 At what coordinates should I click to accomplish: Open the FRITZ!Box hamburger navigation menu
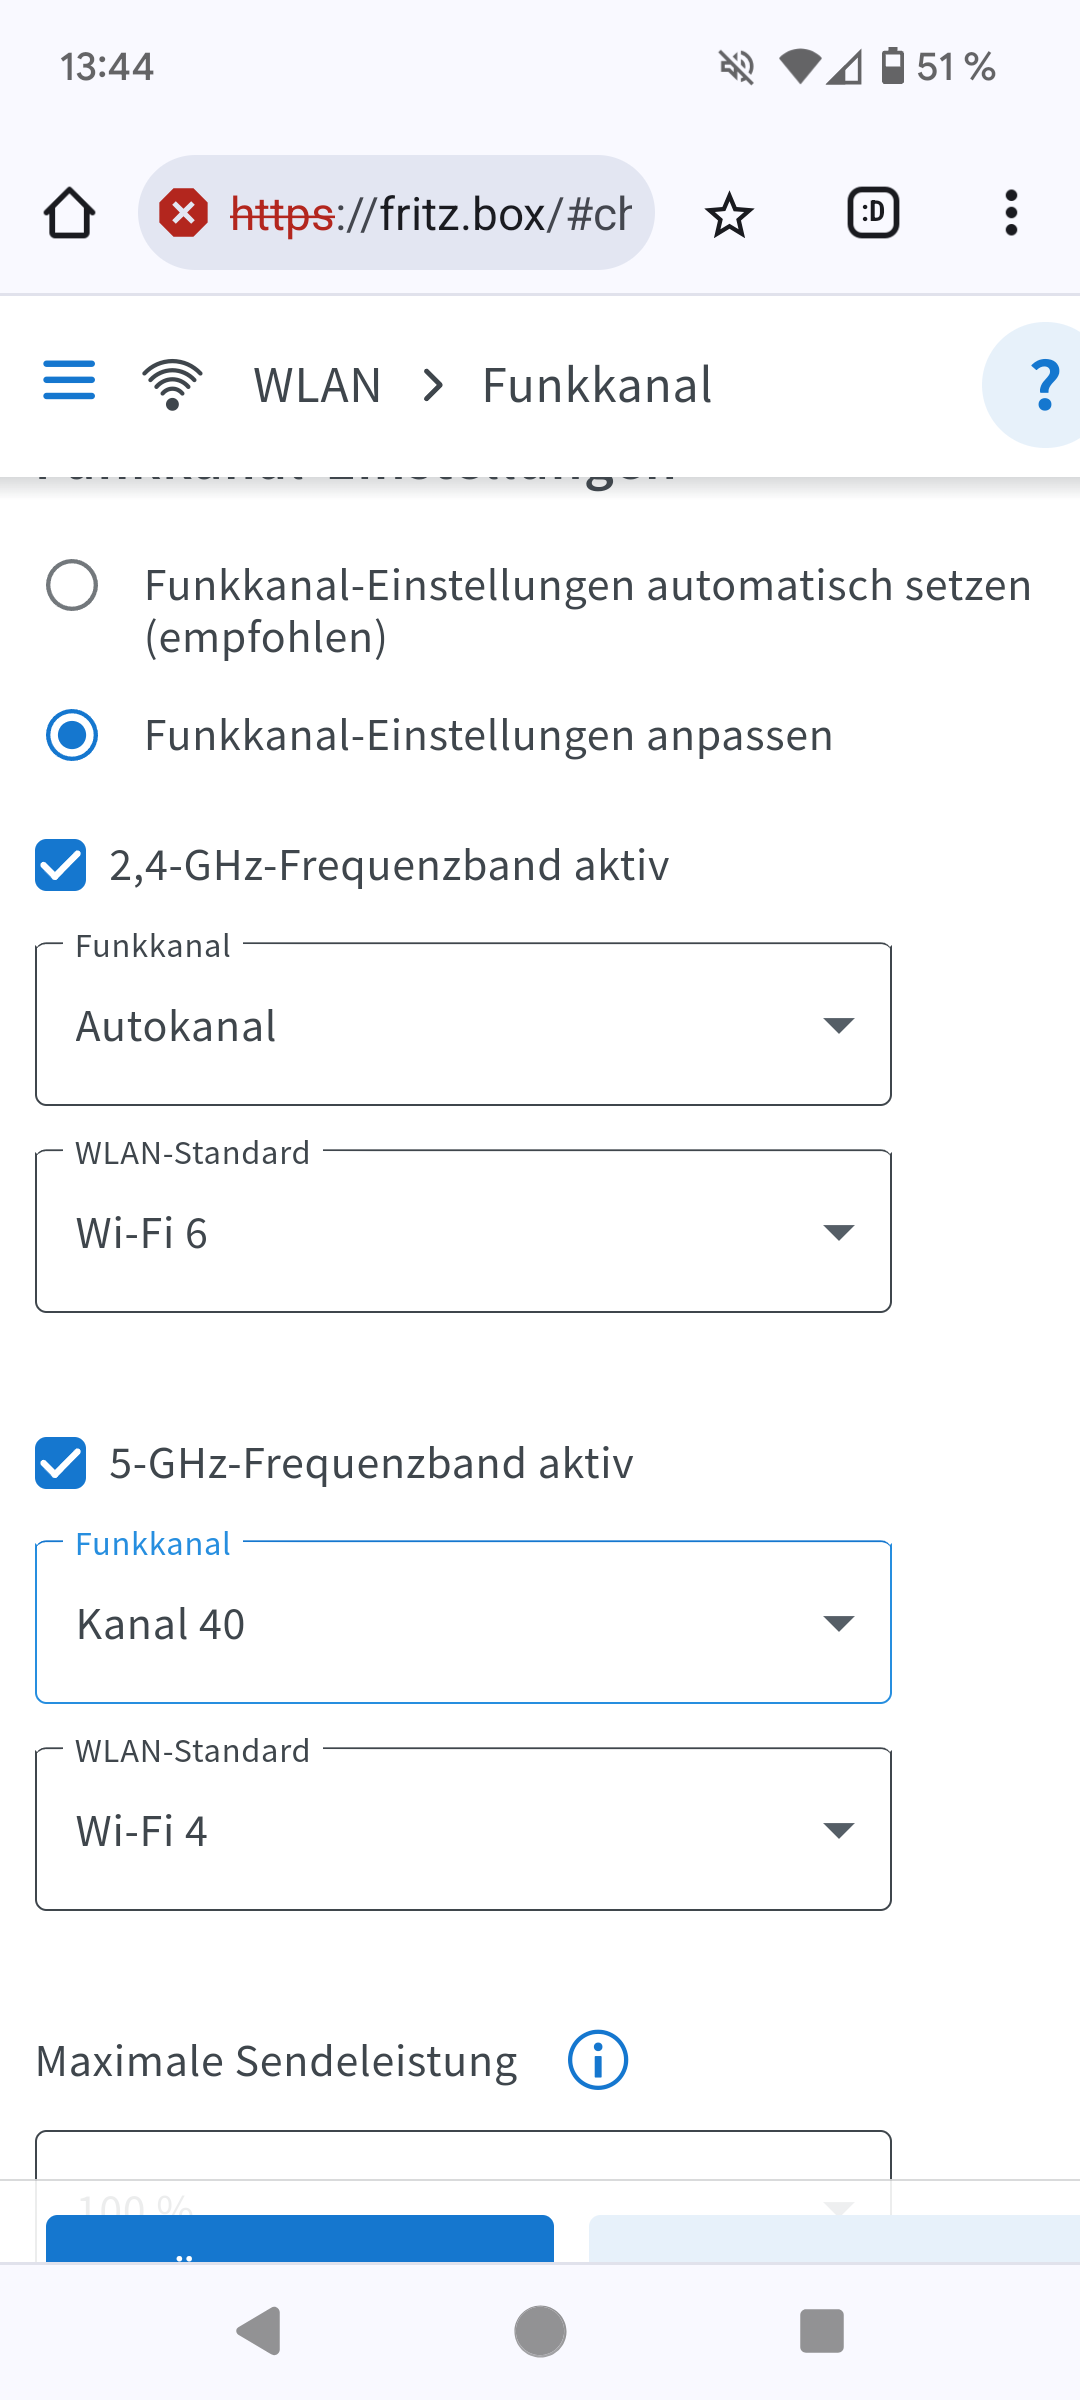[69, 381]
